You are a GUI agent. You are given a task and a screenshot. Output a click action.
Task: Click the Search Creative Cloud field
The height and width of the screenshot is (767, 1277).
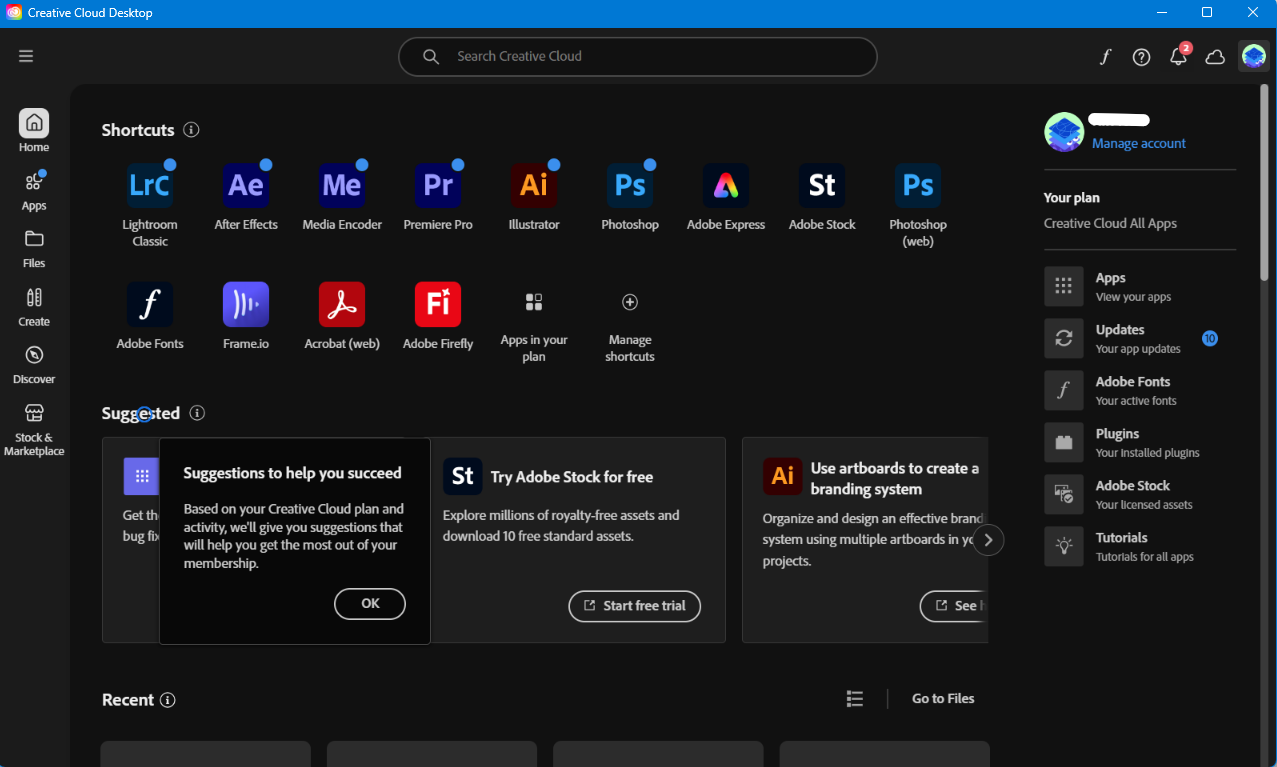pyautogui.click(x=637, y=57)
